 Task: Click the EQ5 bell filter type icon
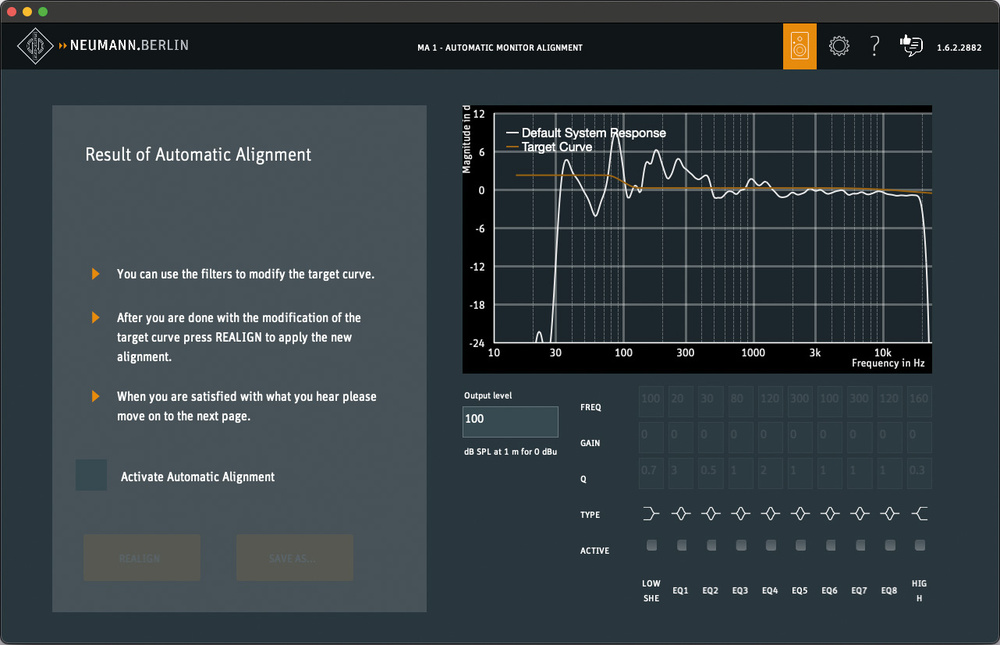(800, 514)
